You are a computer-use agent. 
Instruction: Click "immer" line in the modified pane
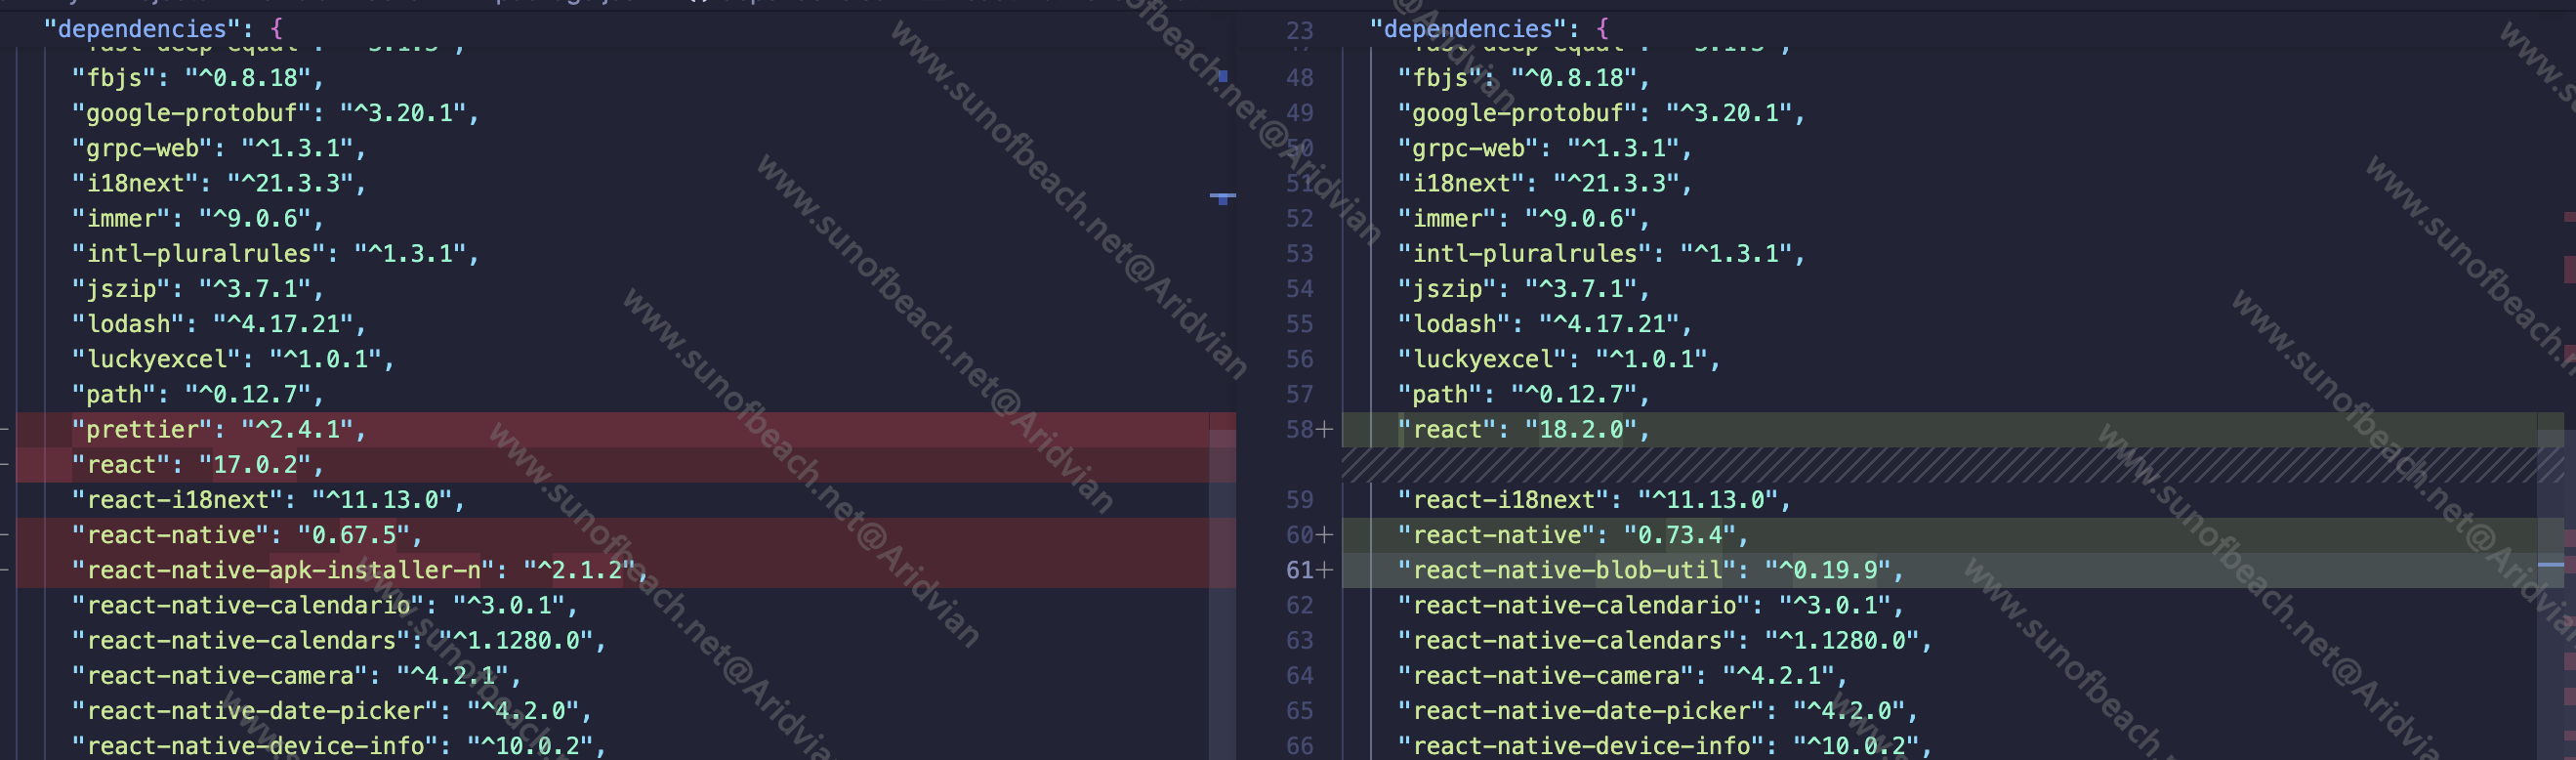point(1524,219)
